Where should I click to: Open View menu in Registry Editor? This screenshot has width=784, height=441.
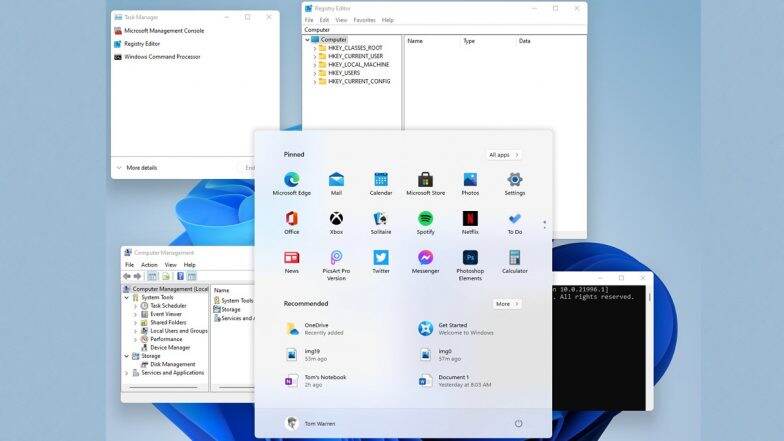coord(341,20)
